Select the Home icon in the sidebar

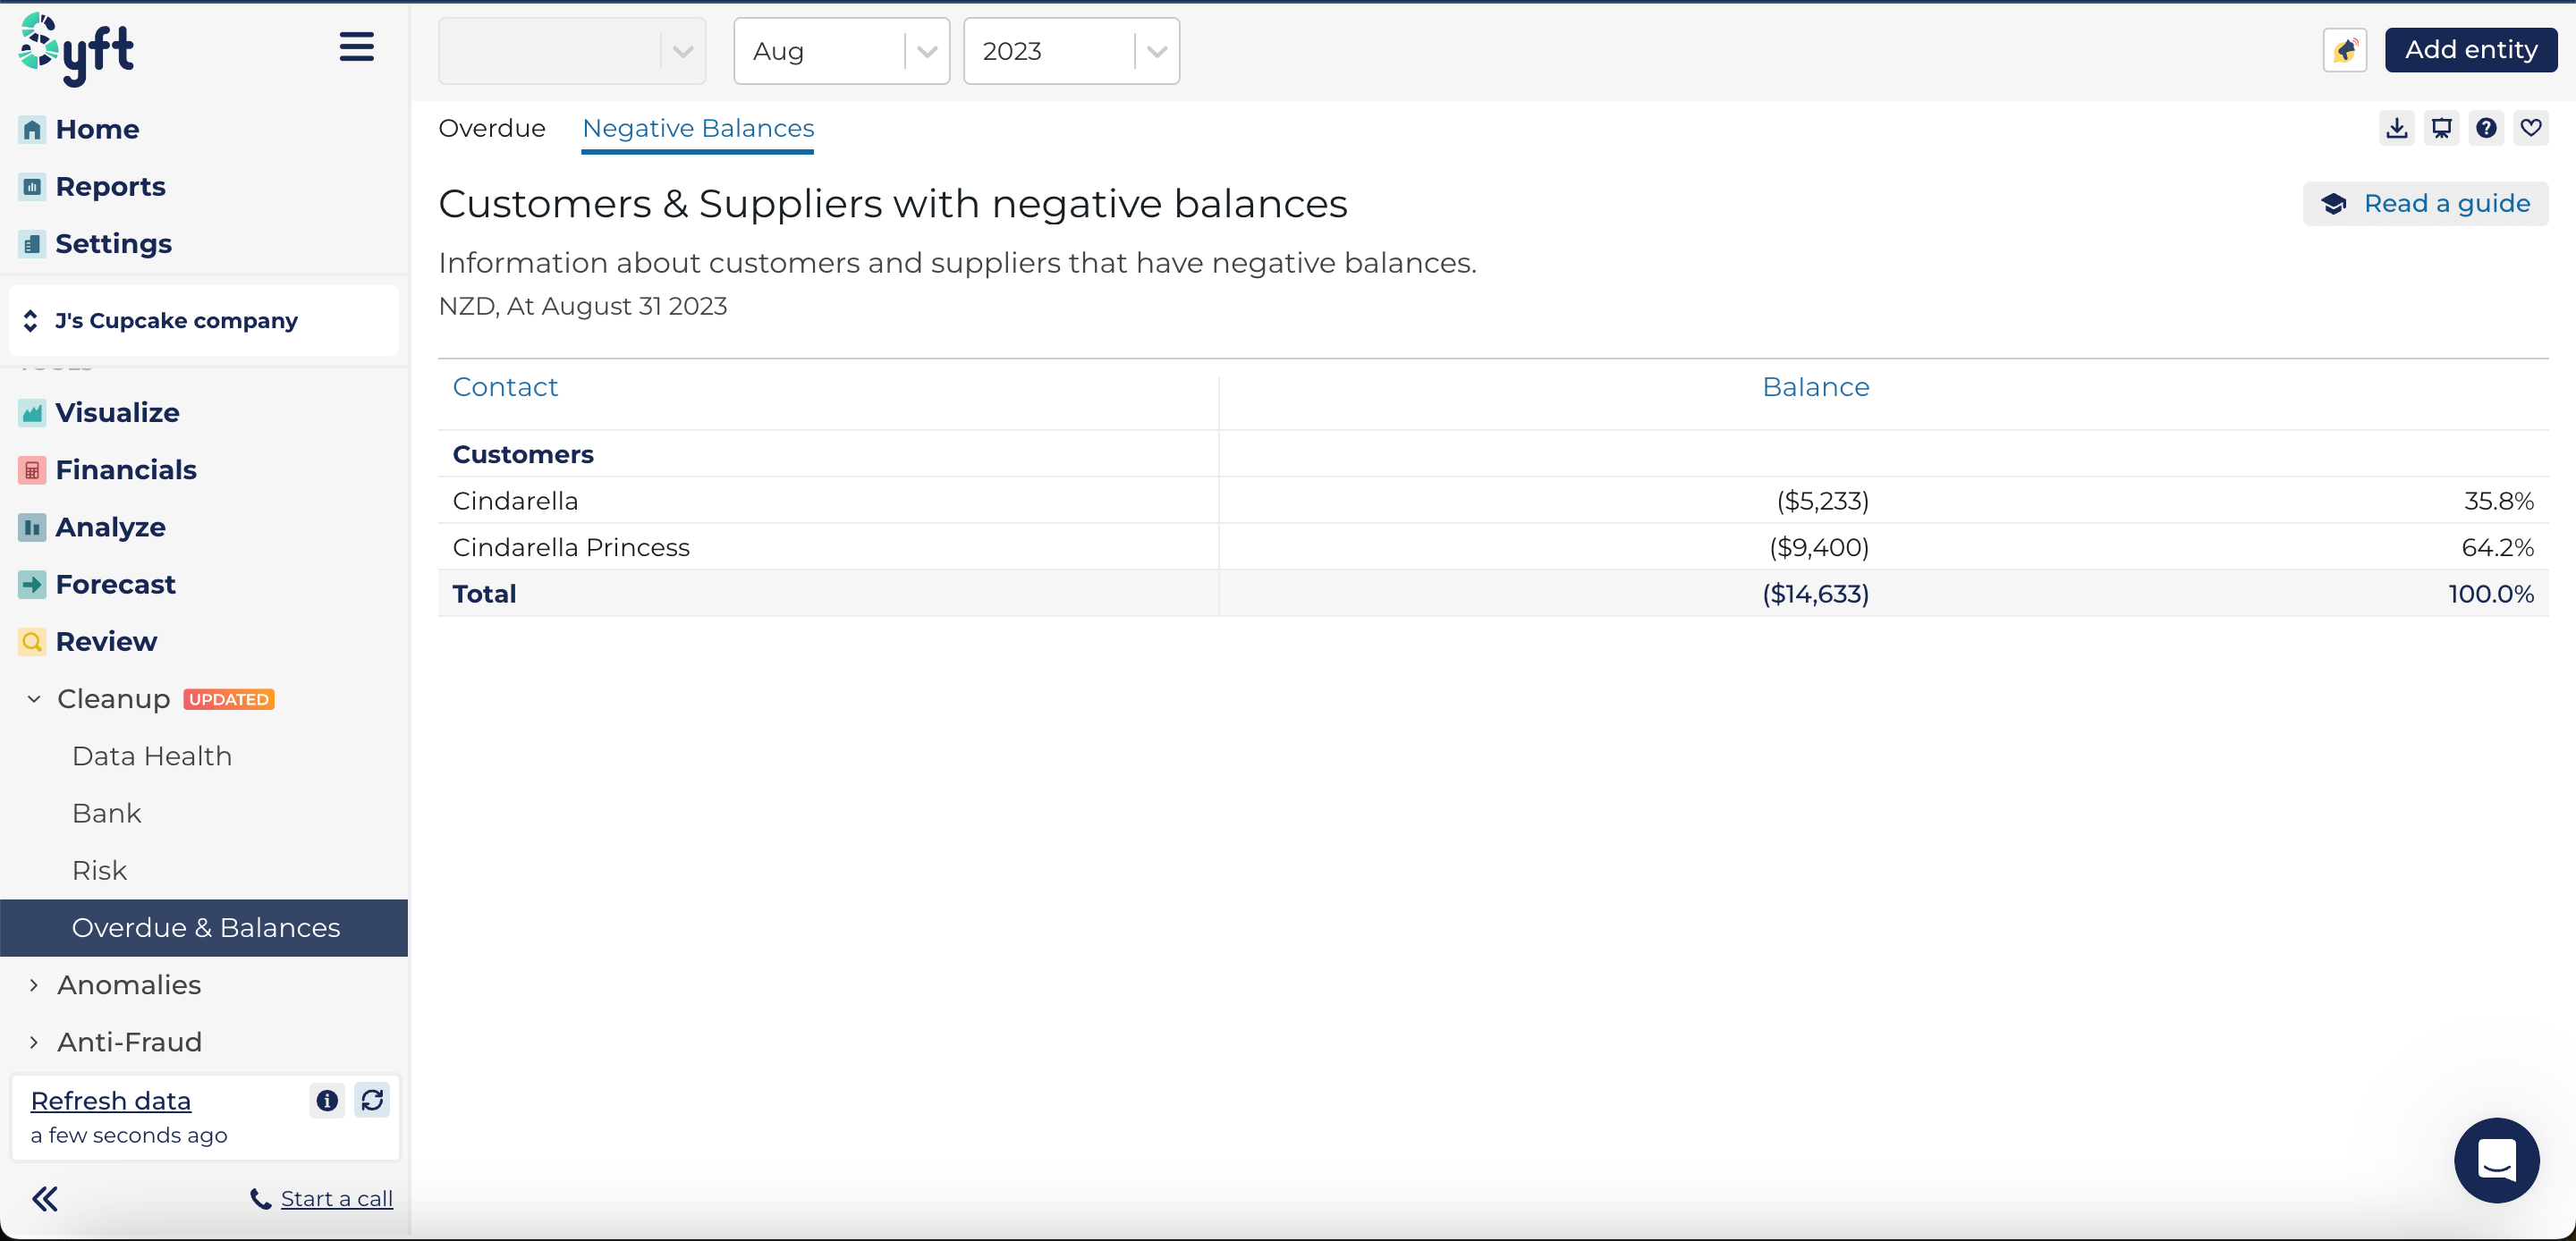[x=31, y=128]
